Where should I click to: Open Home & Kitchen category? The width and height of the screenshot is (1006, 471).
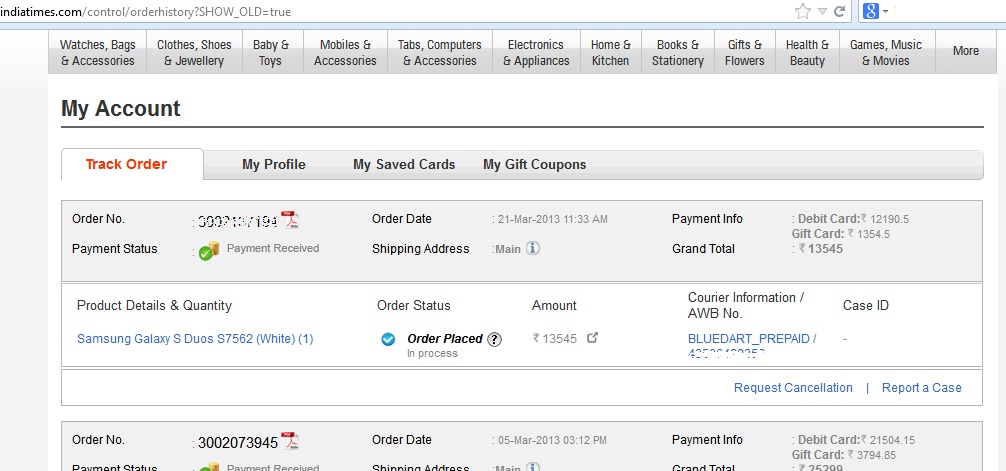click(x=611, y=53)
